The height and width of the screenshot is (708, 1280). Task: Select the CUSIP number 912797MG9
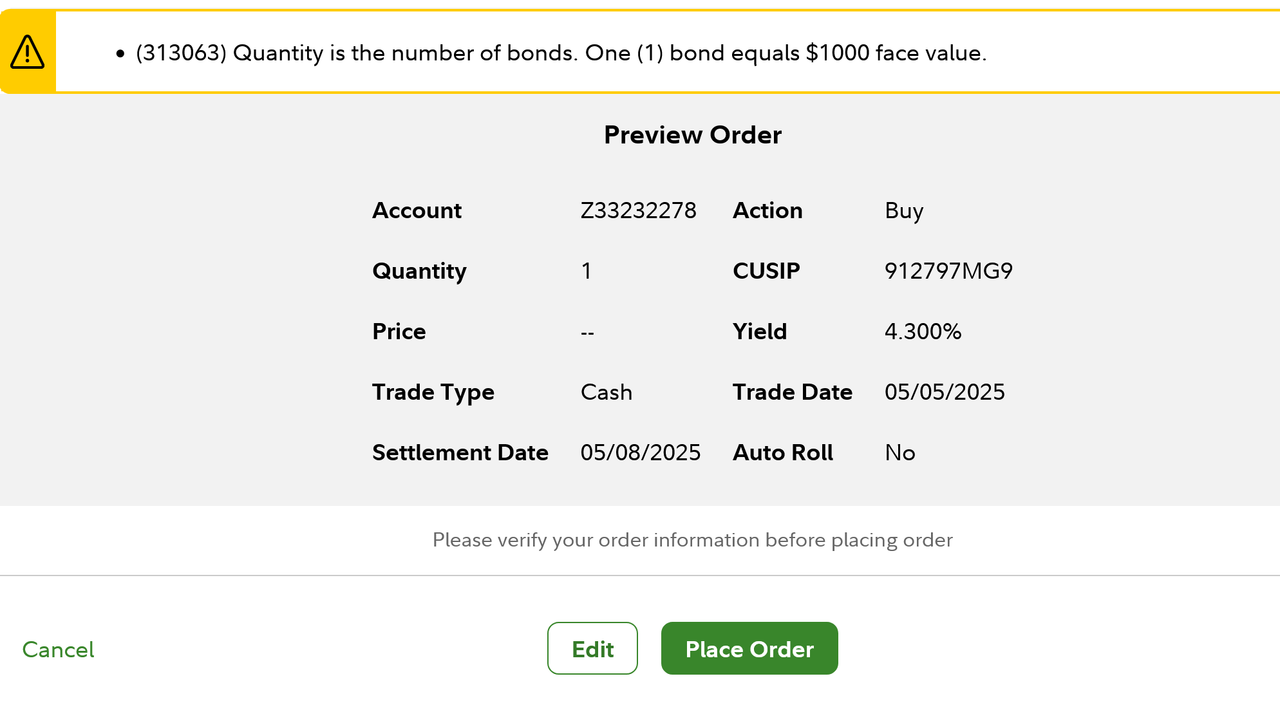[x=948, y=271]
